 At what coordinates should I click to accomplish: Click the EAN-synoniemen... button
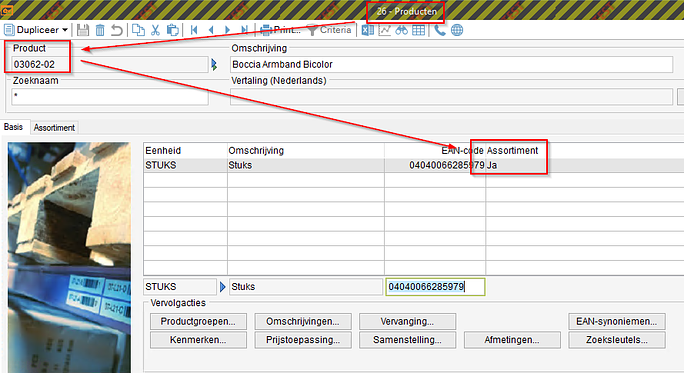point(616,322)
